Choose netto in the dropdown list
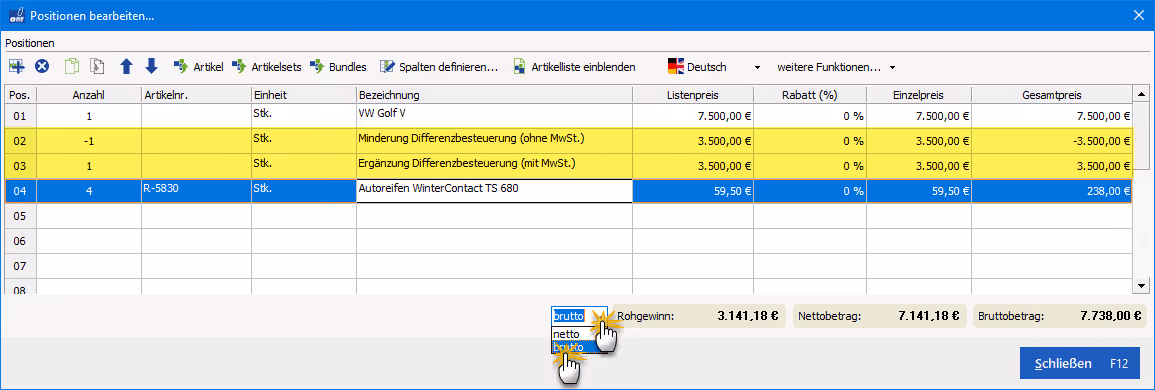Viewport: 1155px width, 390px height. (x=579, y=333)
